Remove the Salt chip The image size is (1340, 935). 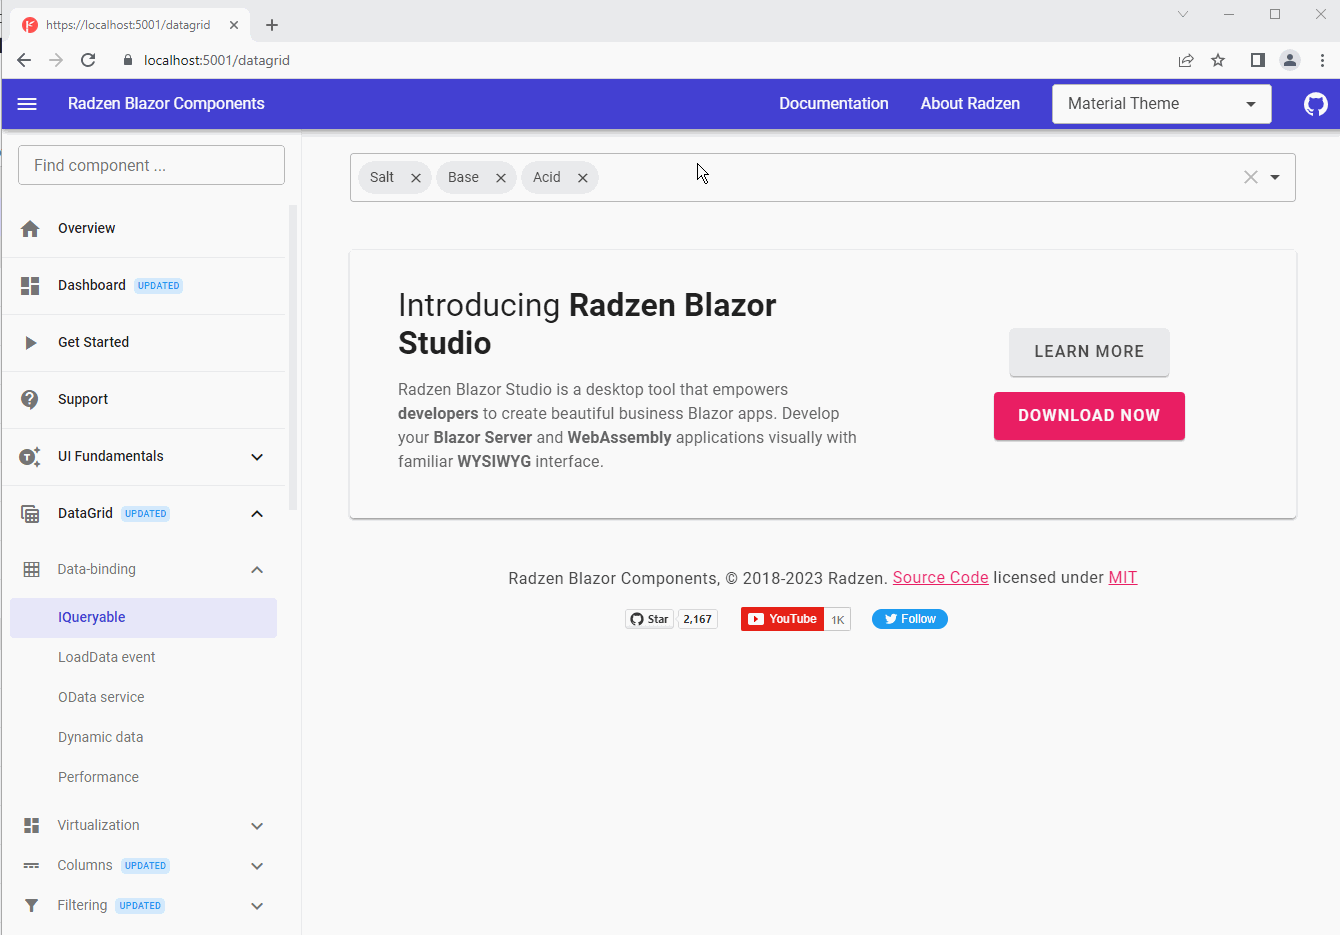click(416, 178)
